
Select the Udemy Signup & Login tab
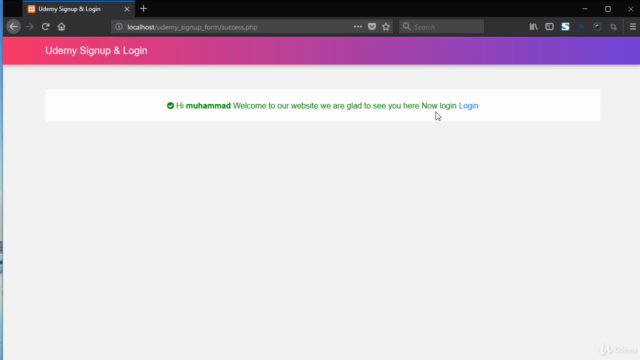(x=79, y=9)
